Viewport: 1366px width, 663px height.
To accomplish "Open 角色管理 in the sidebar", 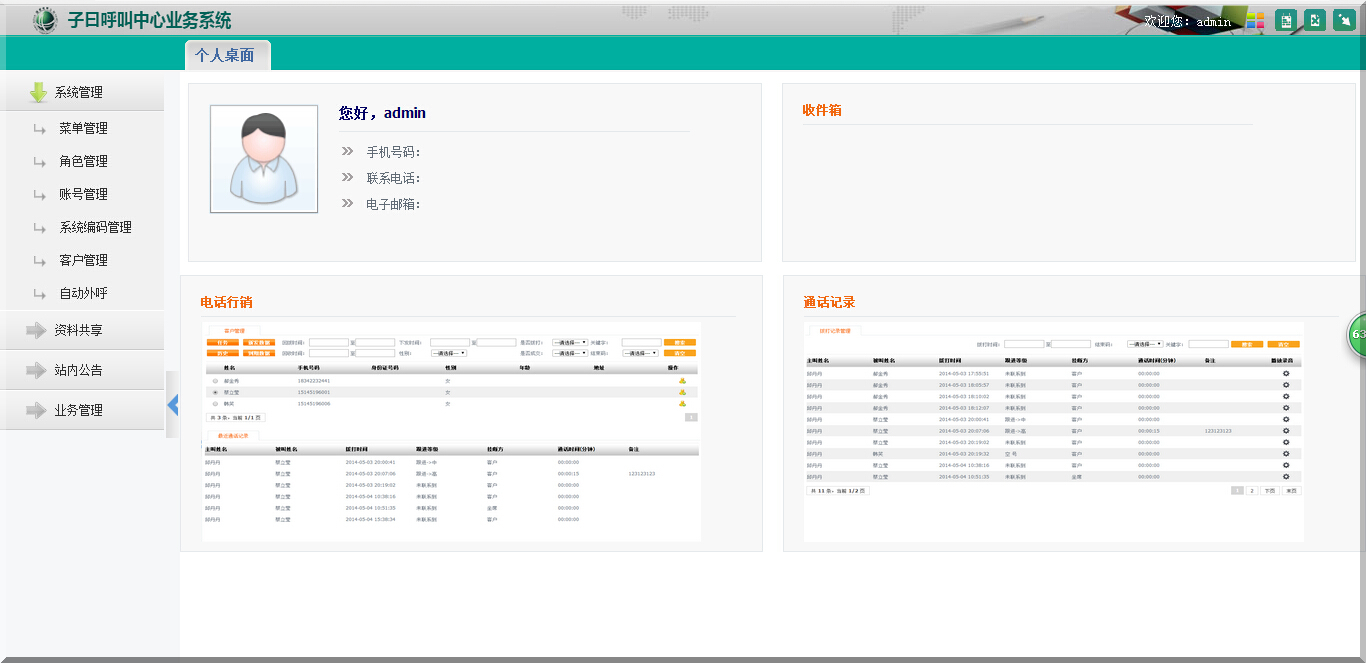I will pyautogui.click(x=83, y=161).
